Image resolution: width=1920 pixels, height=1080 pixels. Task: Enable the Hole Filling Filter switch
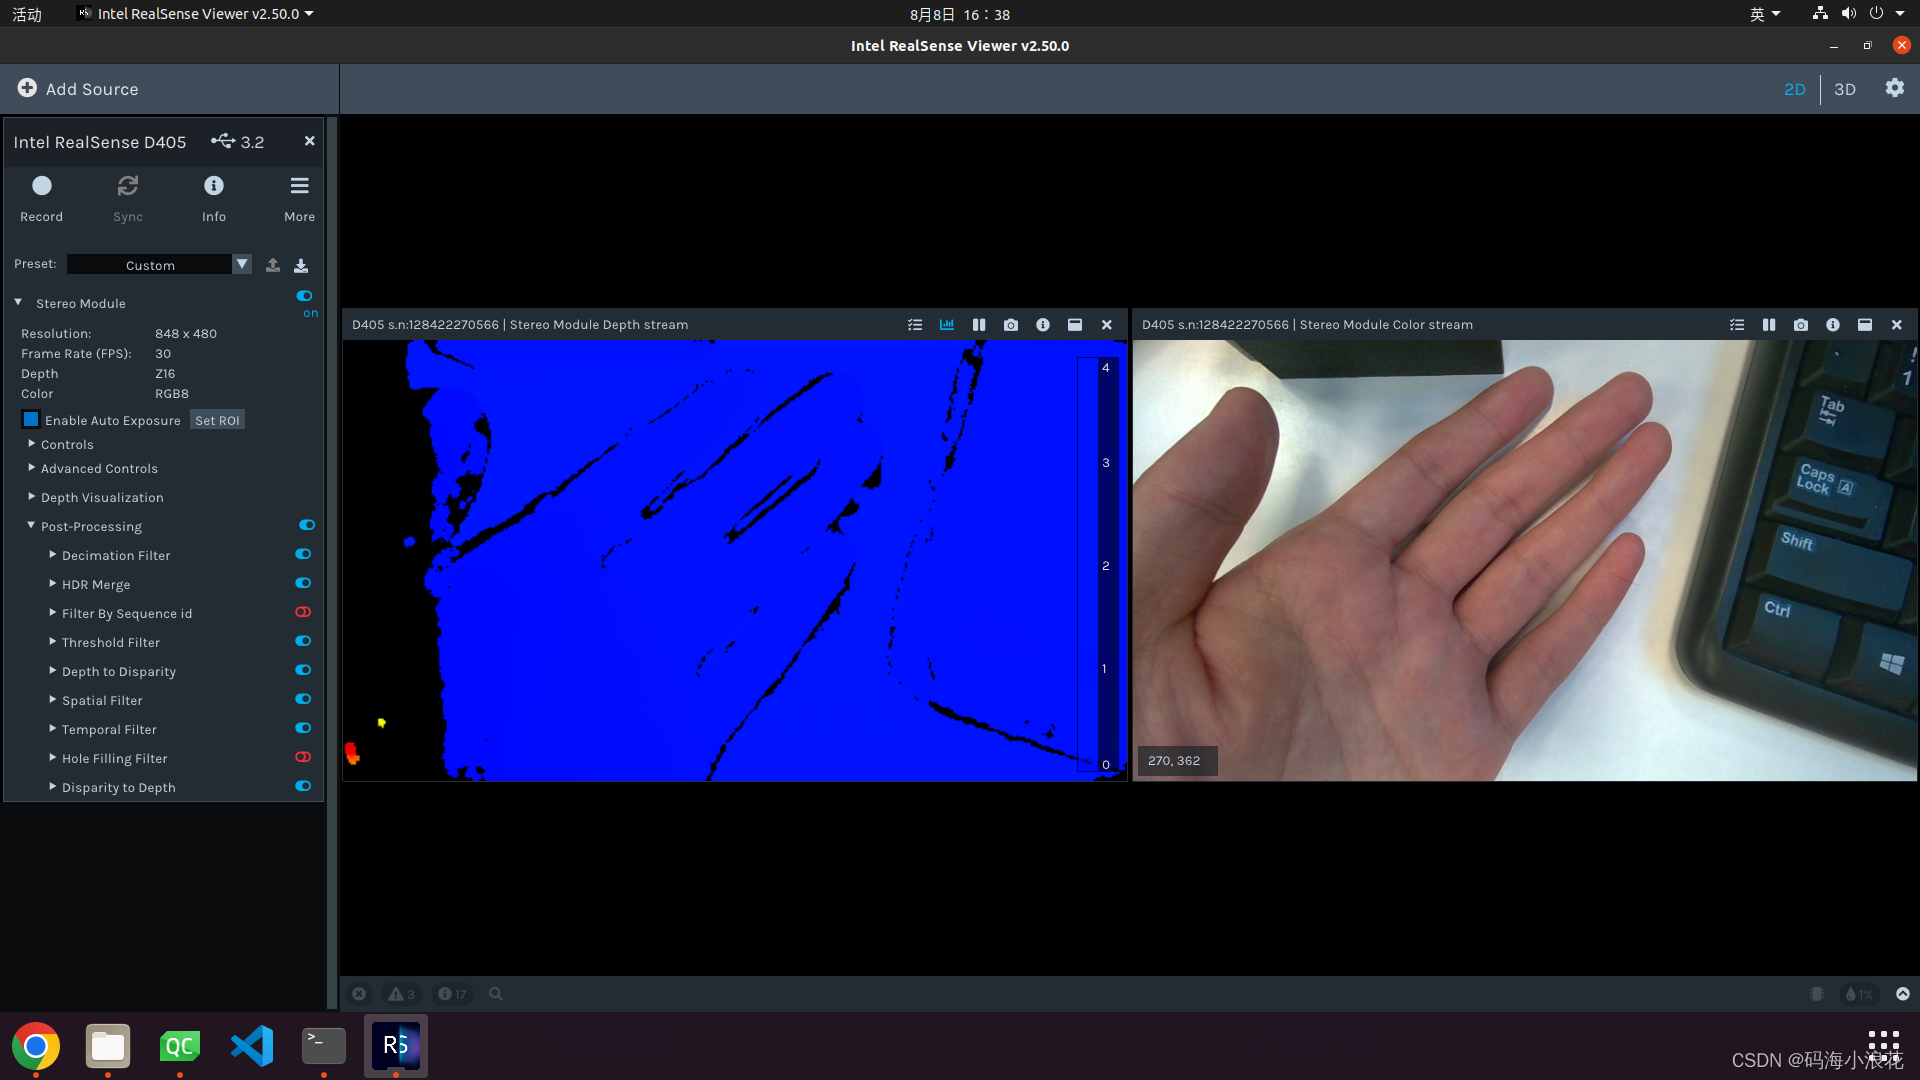point(303,757)
